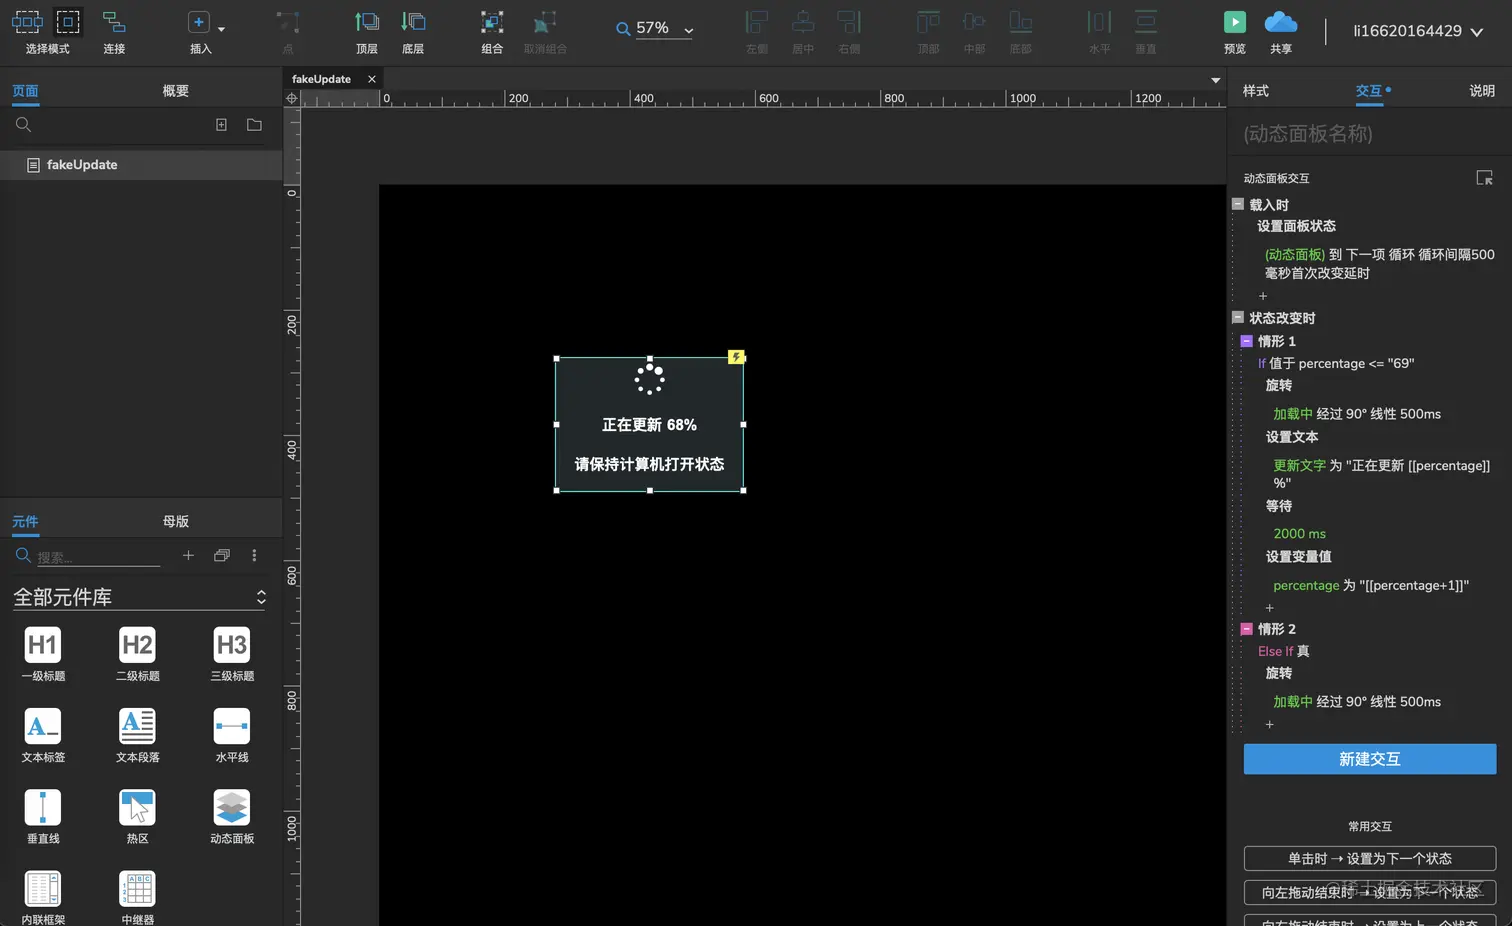Collapse the 状态改变时 event section

click(x=1238, y=317)
